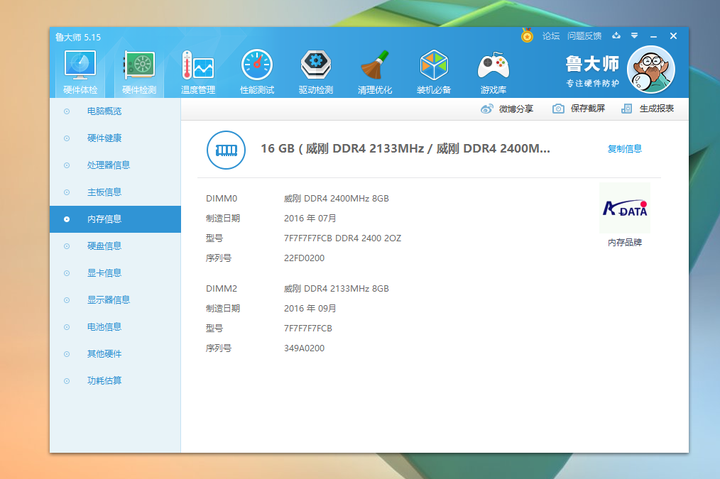
Task: Open the 硬件体检 hardware checkup icon
Action: pos(80,72)
